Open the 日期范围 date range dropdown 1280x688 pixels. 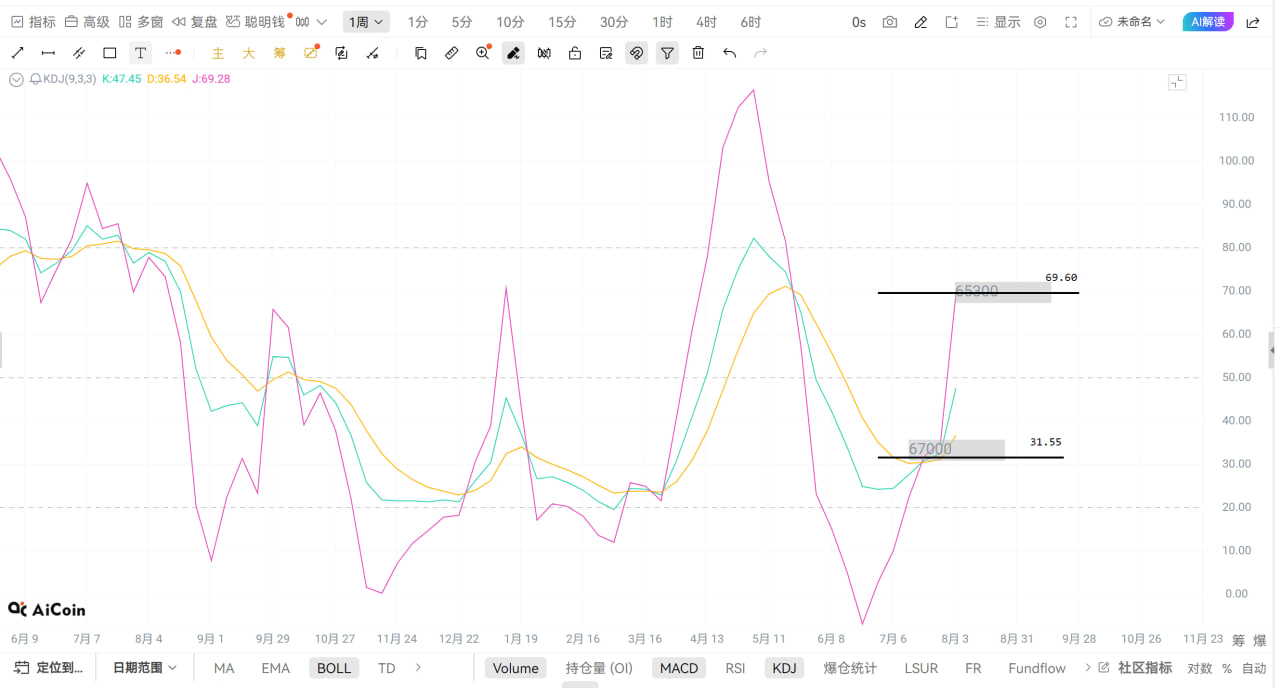144,668
